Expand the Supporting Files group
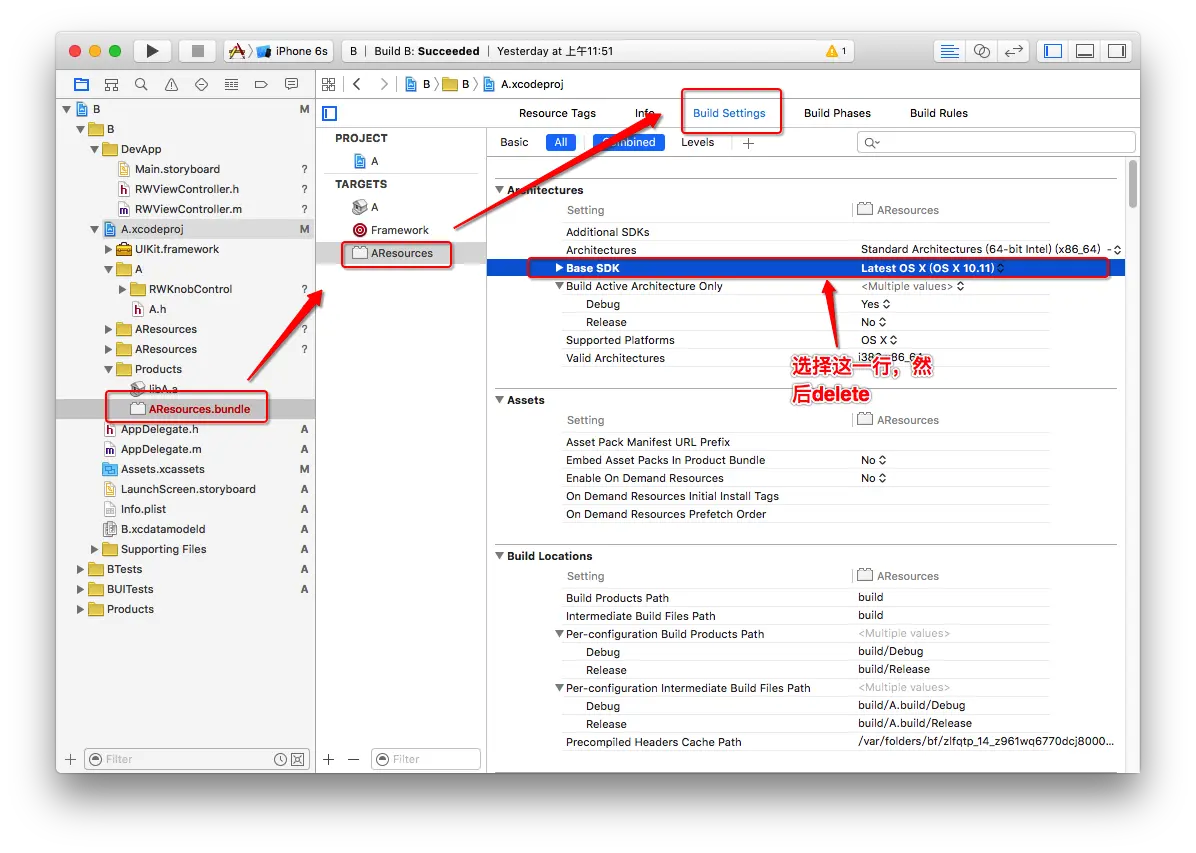Viewport: 1196px width, 853px height. point(95,549)
